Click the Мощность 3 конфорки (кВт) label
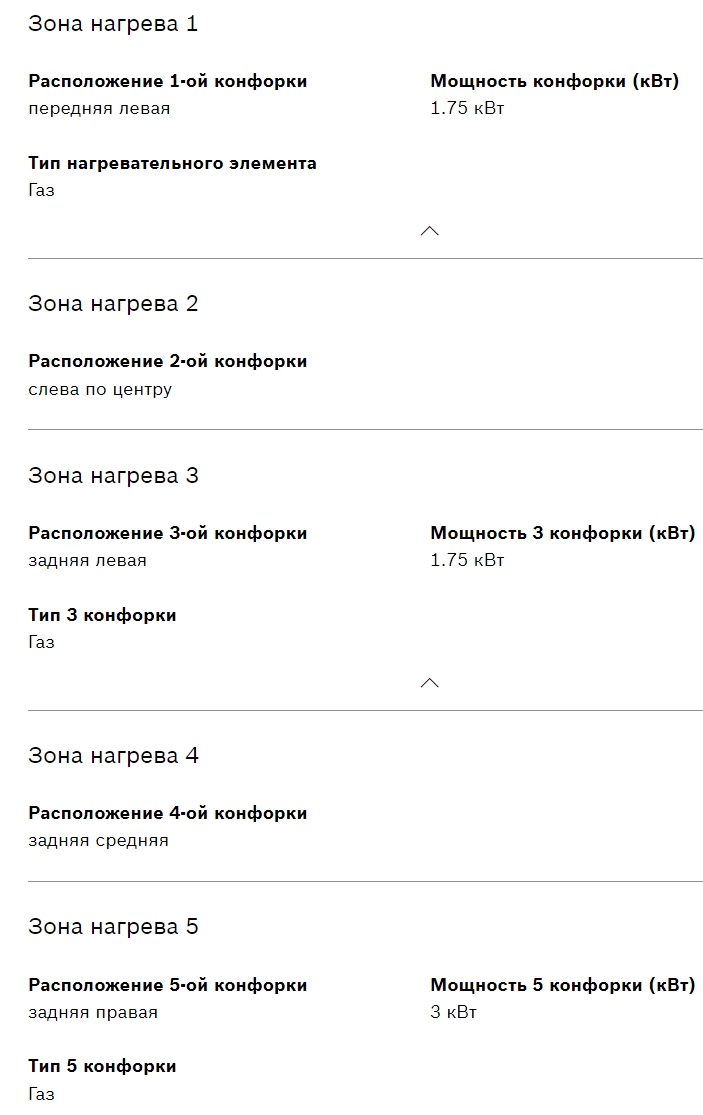Image resolution: width=703 pixels, height=1115 pixels. pos(562,533)
